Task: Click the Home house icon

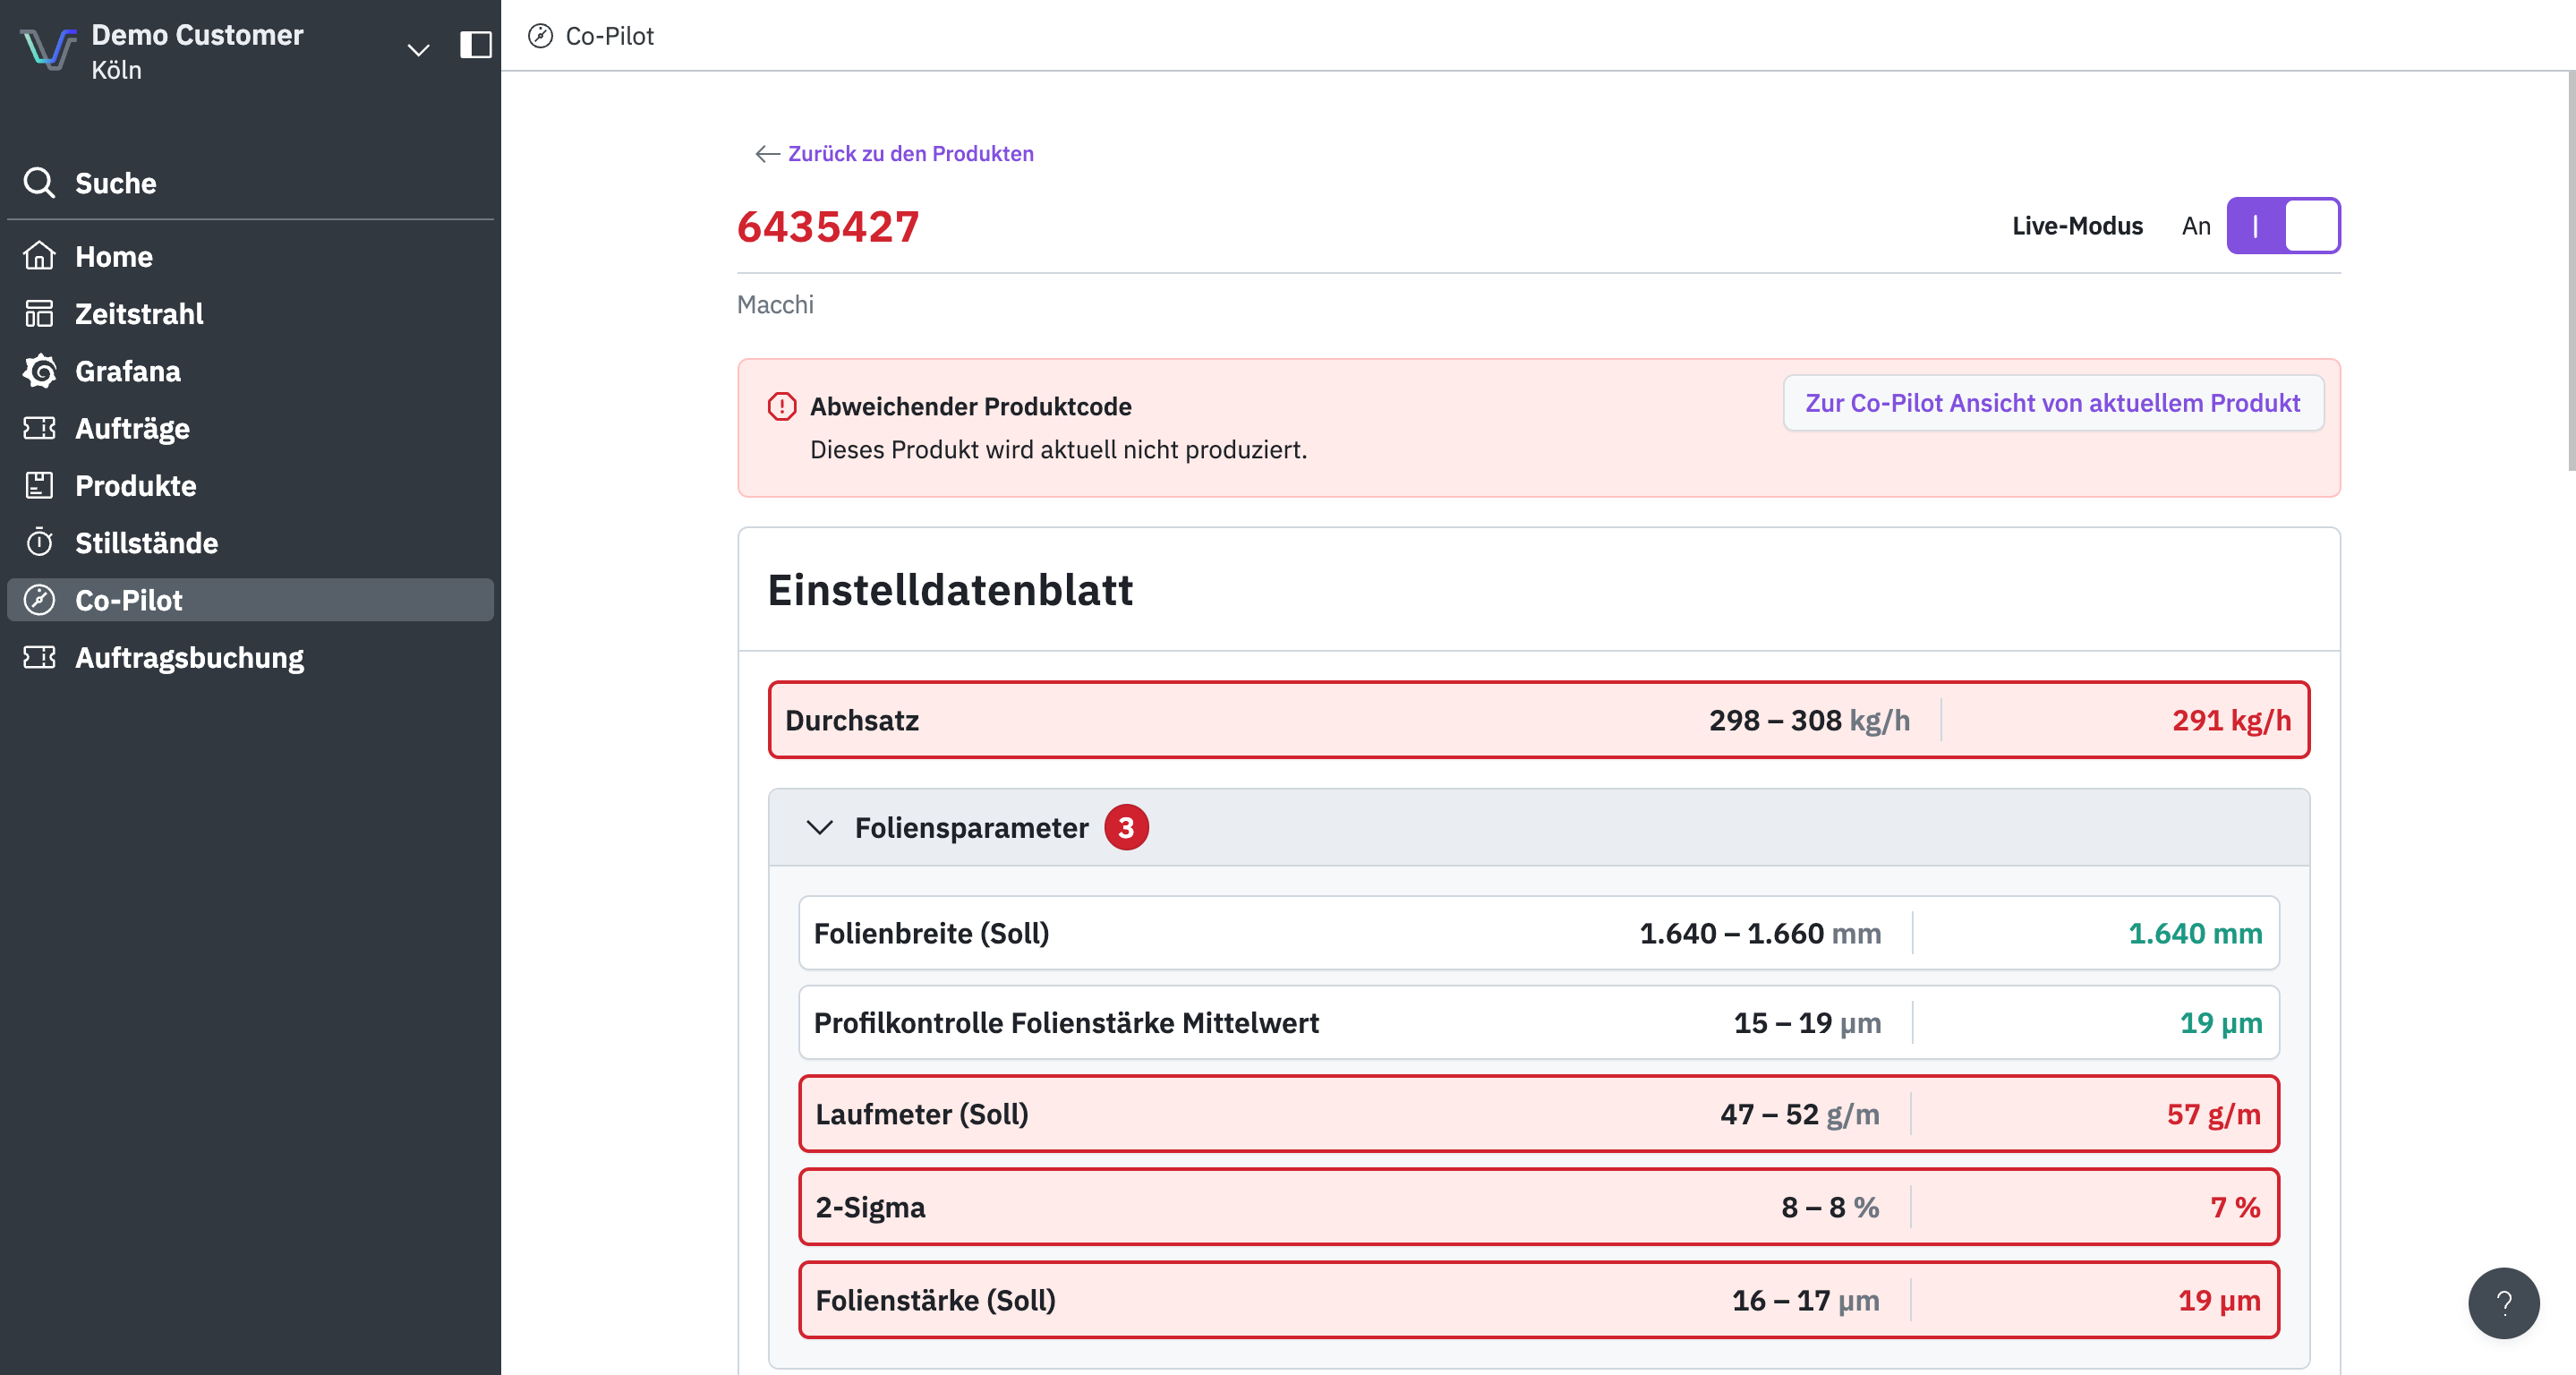Action: click(x=39, y=256)
